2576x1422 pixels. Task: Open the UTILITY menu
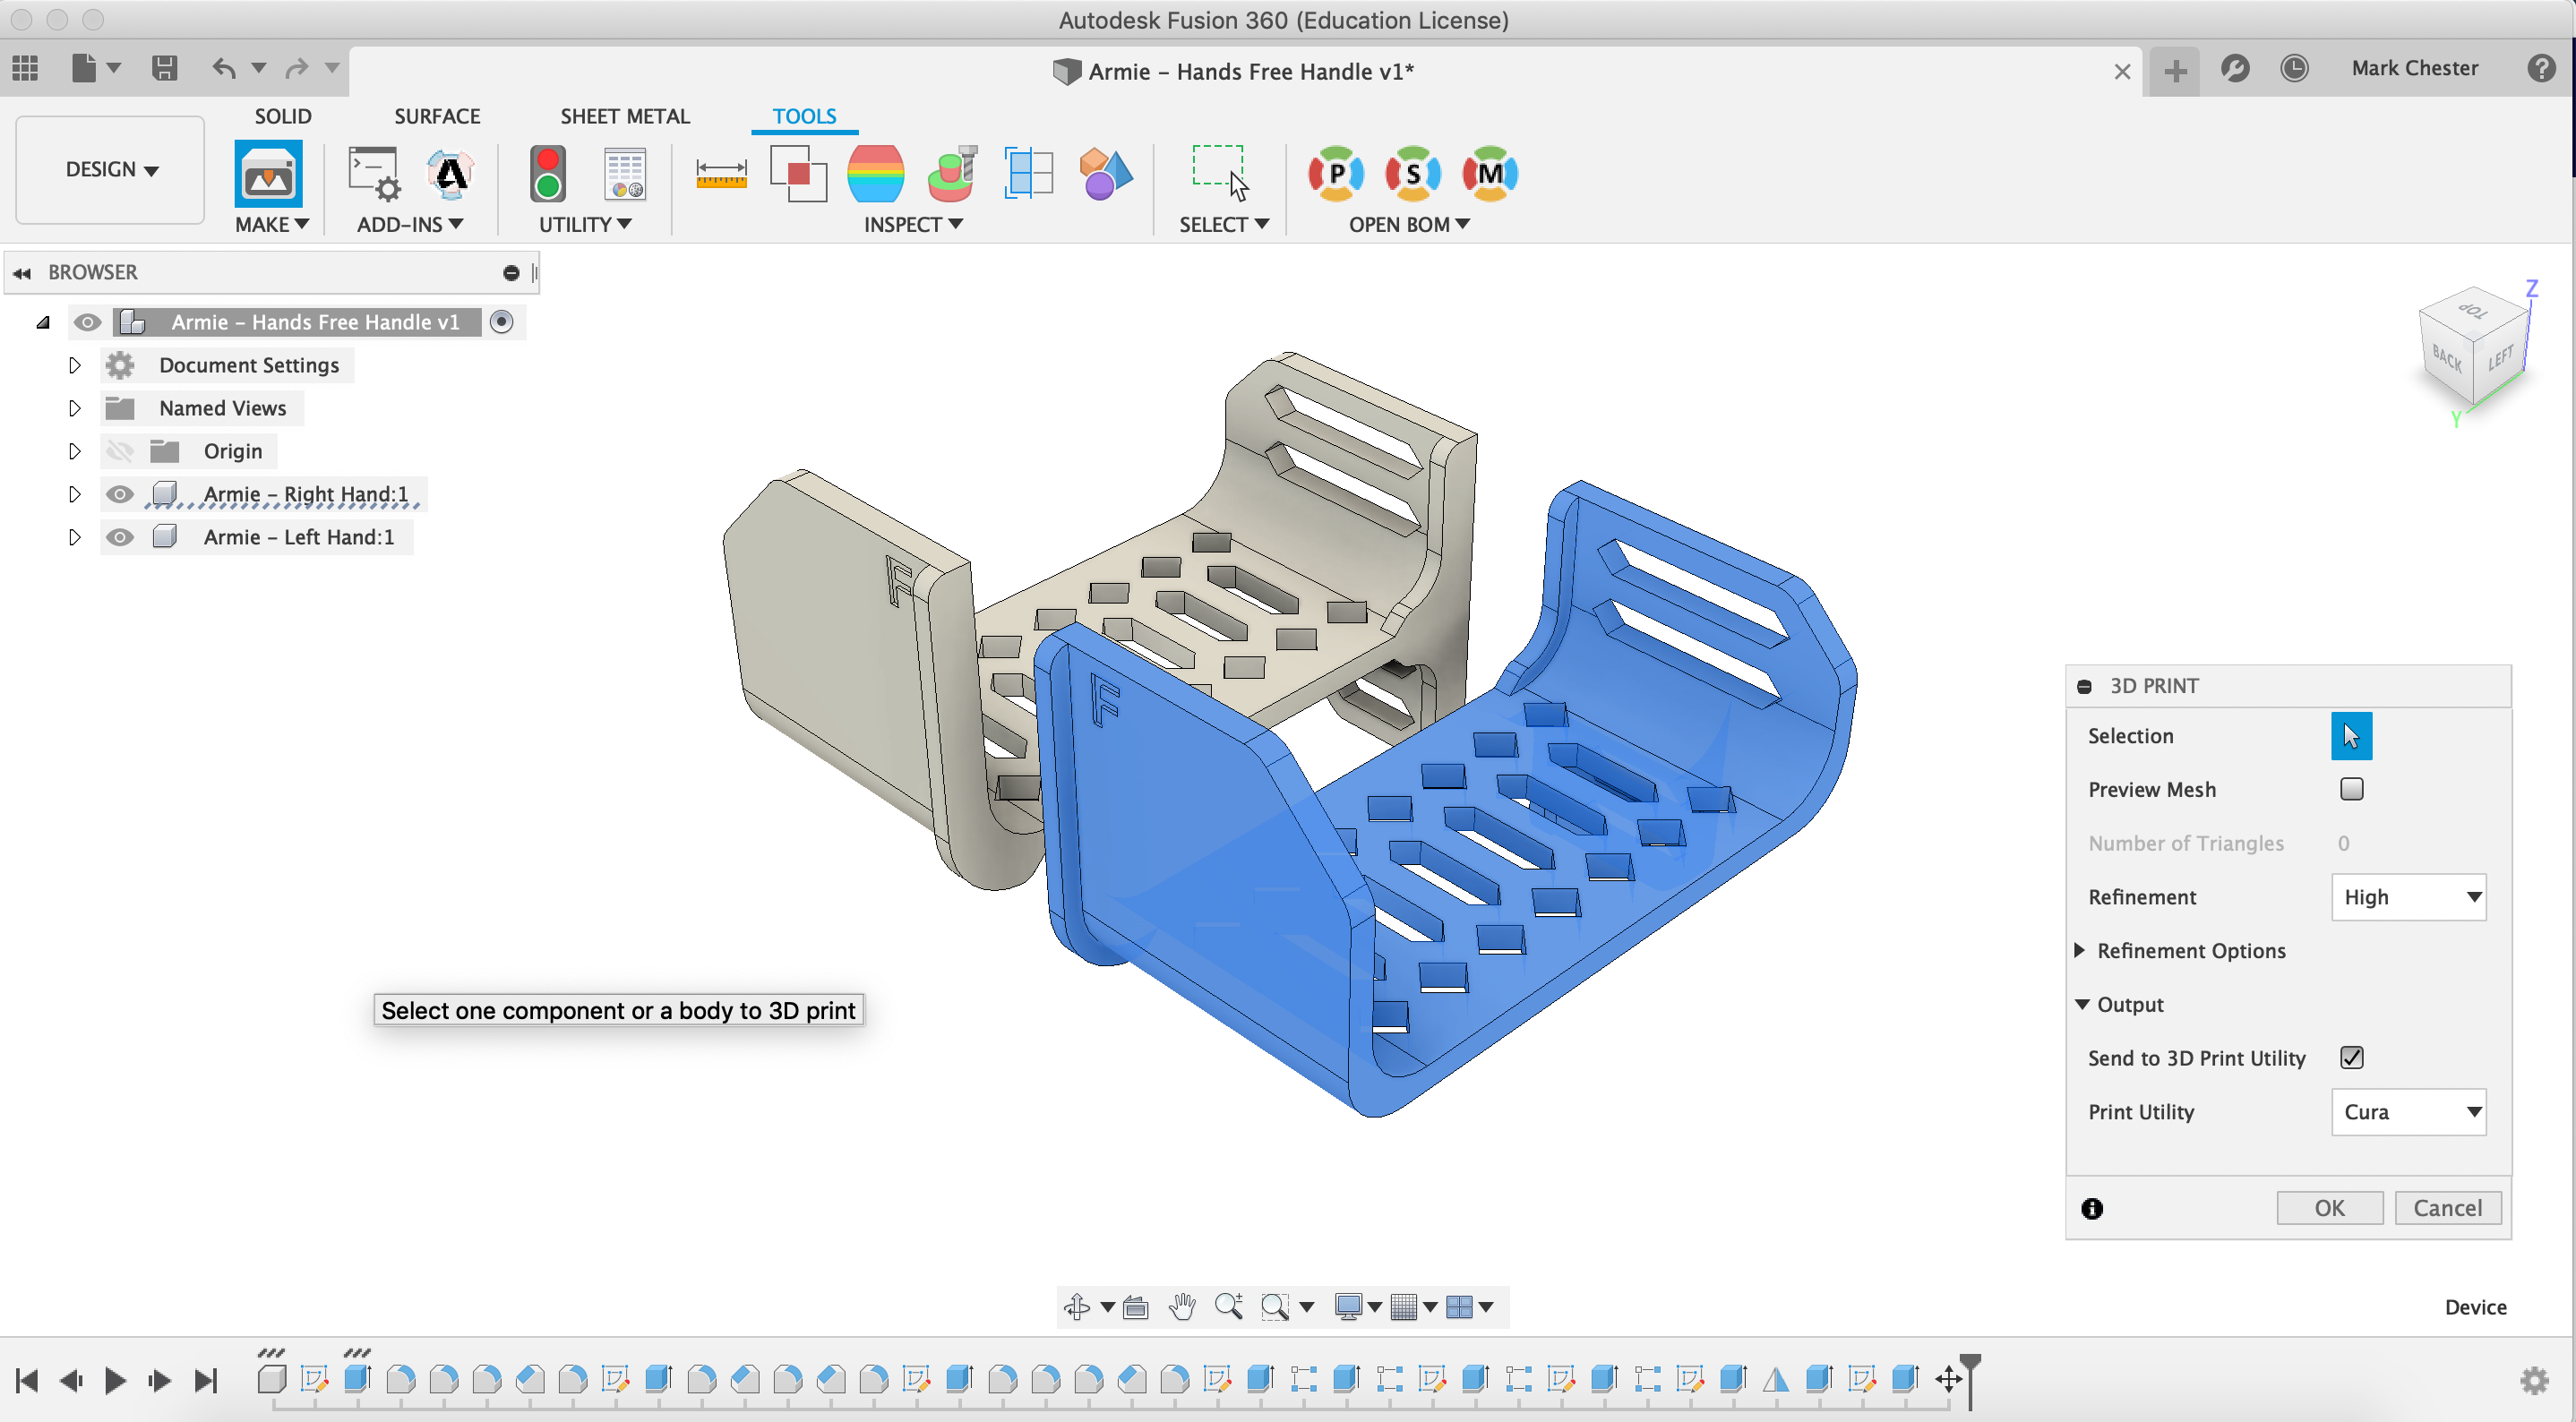585,224
